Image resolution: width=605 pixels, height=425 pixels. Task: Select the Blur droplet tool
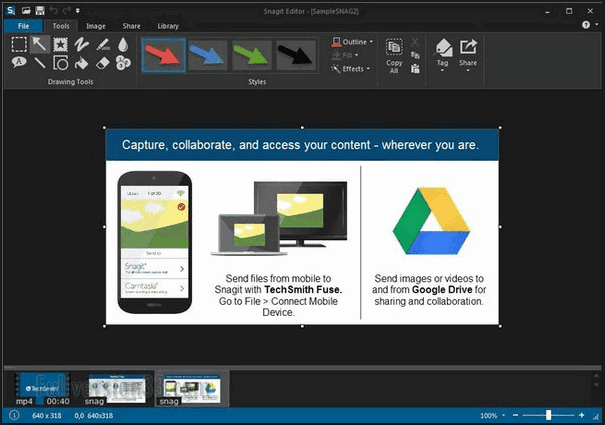tap(123, 44)
